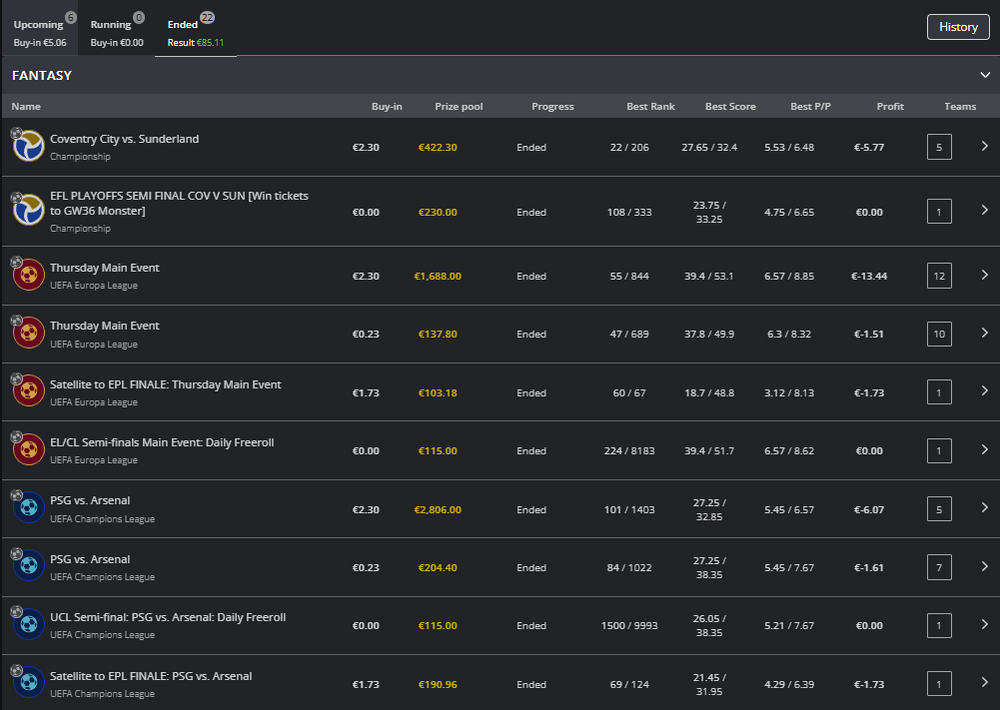Open the History button

[958, 27]
